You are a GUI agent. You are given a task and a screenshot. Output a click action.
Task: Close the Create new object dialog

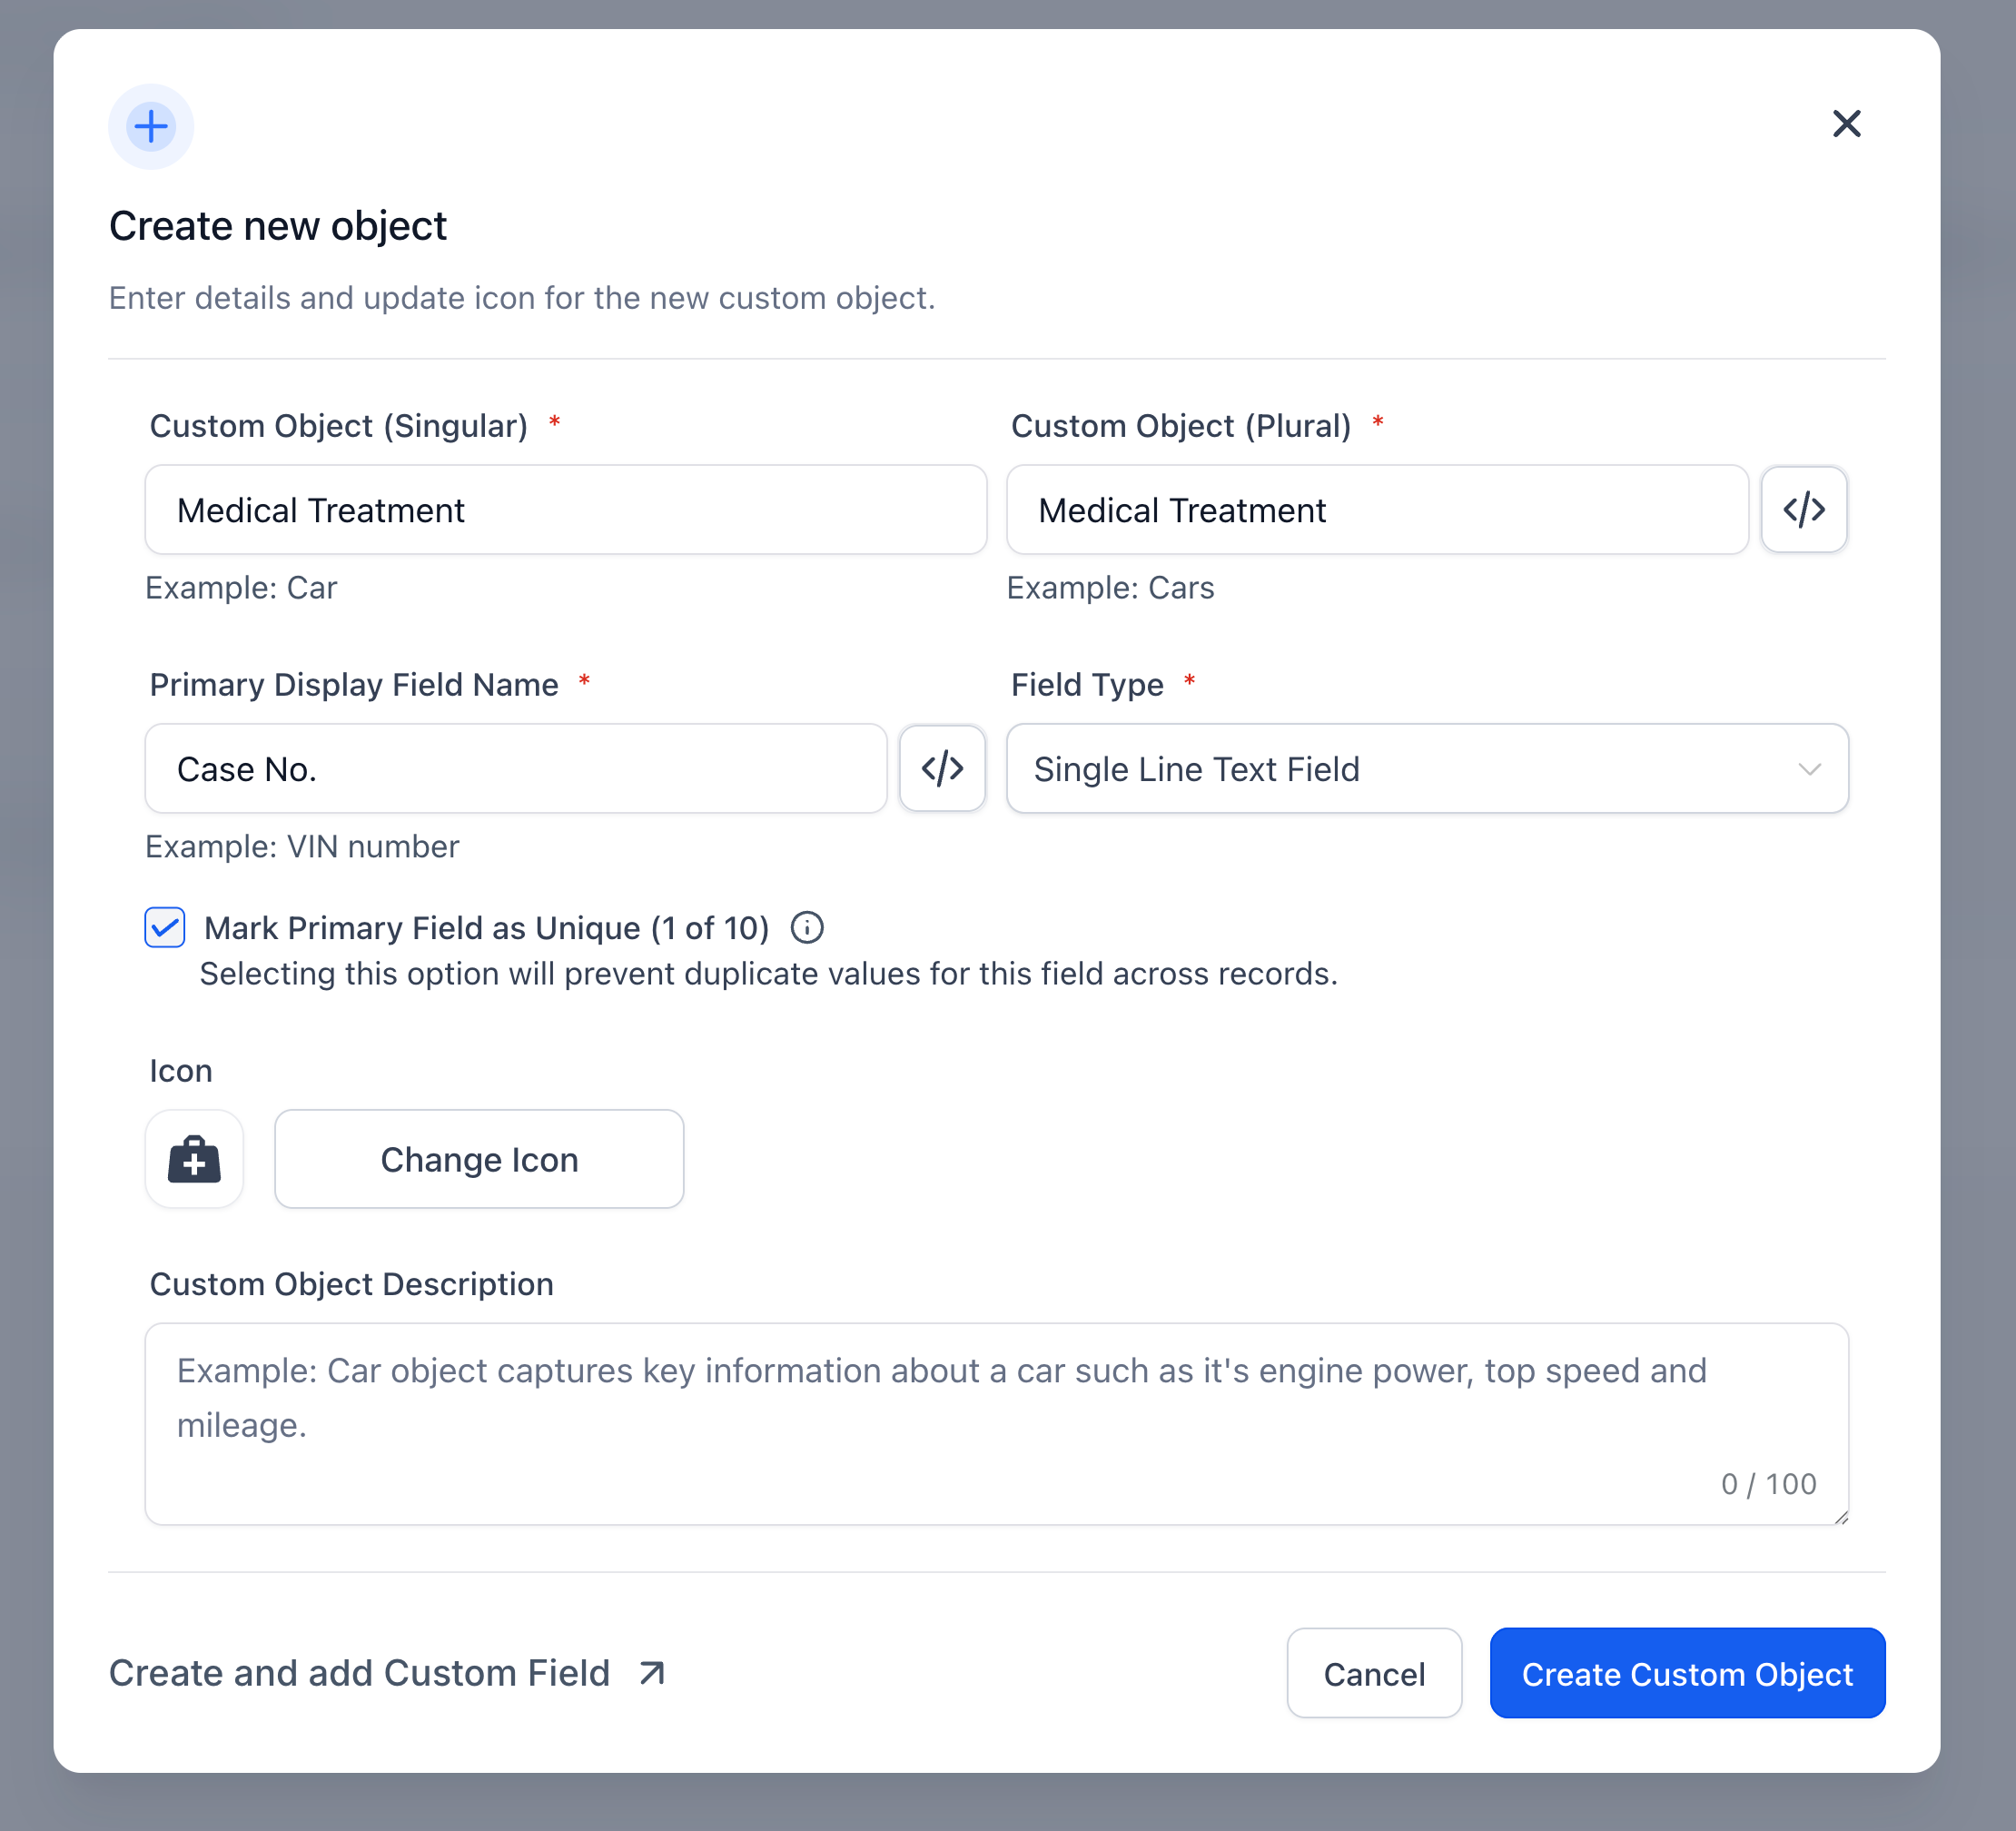[x=1845, y=124]
